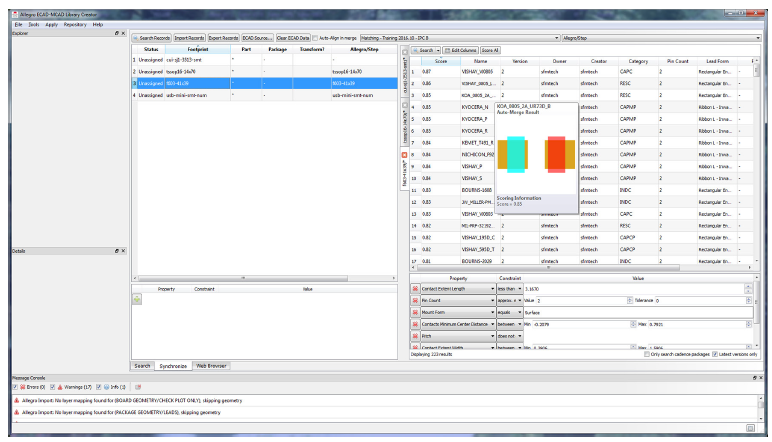Toggle the Errors filter checkbox

click(x=15, y=385)
